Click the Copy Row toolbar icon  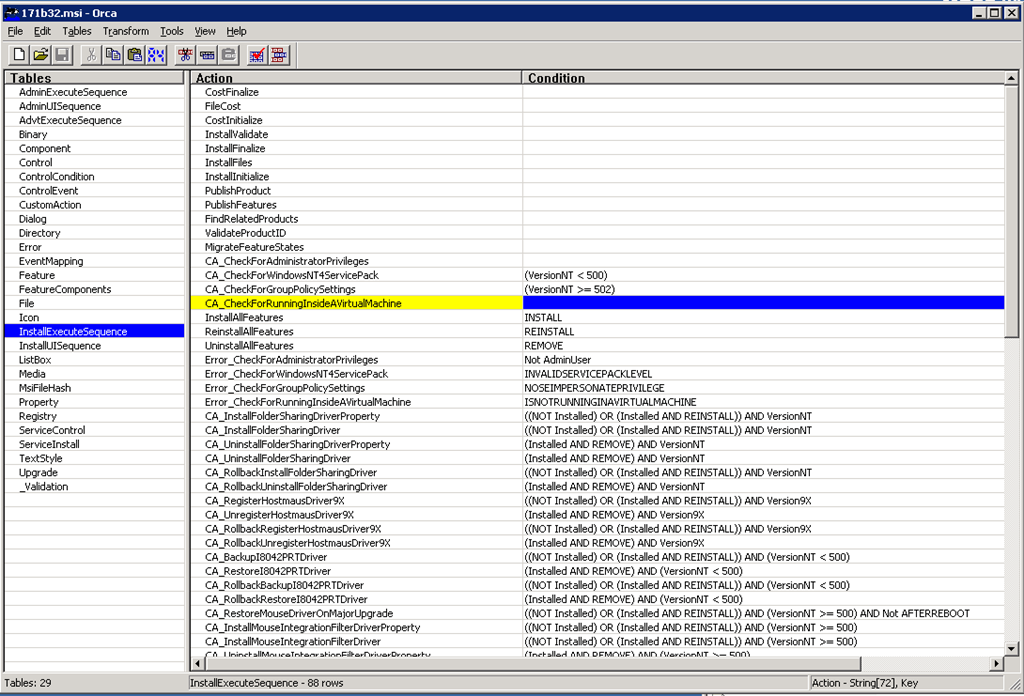pyautogui.click(x=207, y=55)
